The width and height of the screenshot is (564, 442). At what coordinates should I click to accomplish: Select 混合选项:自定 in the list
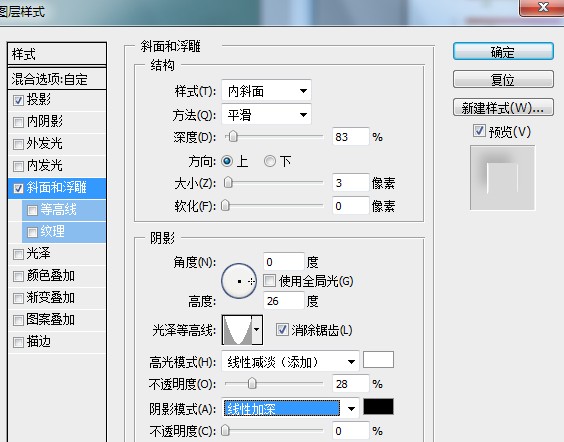(57, 79)
